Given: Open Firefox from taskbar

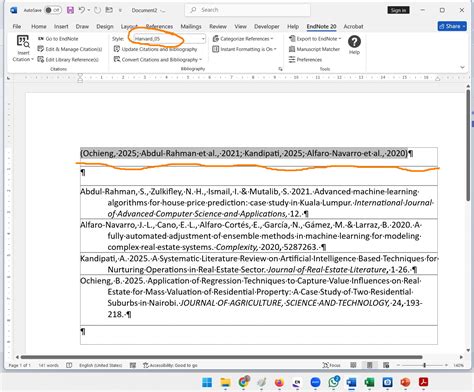Looking at the screenshot, I should pos(279,382).
